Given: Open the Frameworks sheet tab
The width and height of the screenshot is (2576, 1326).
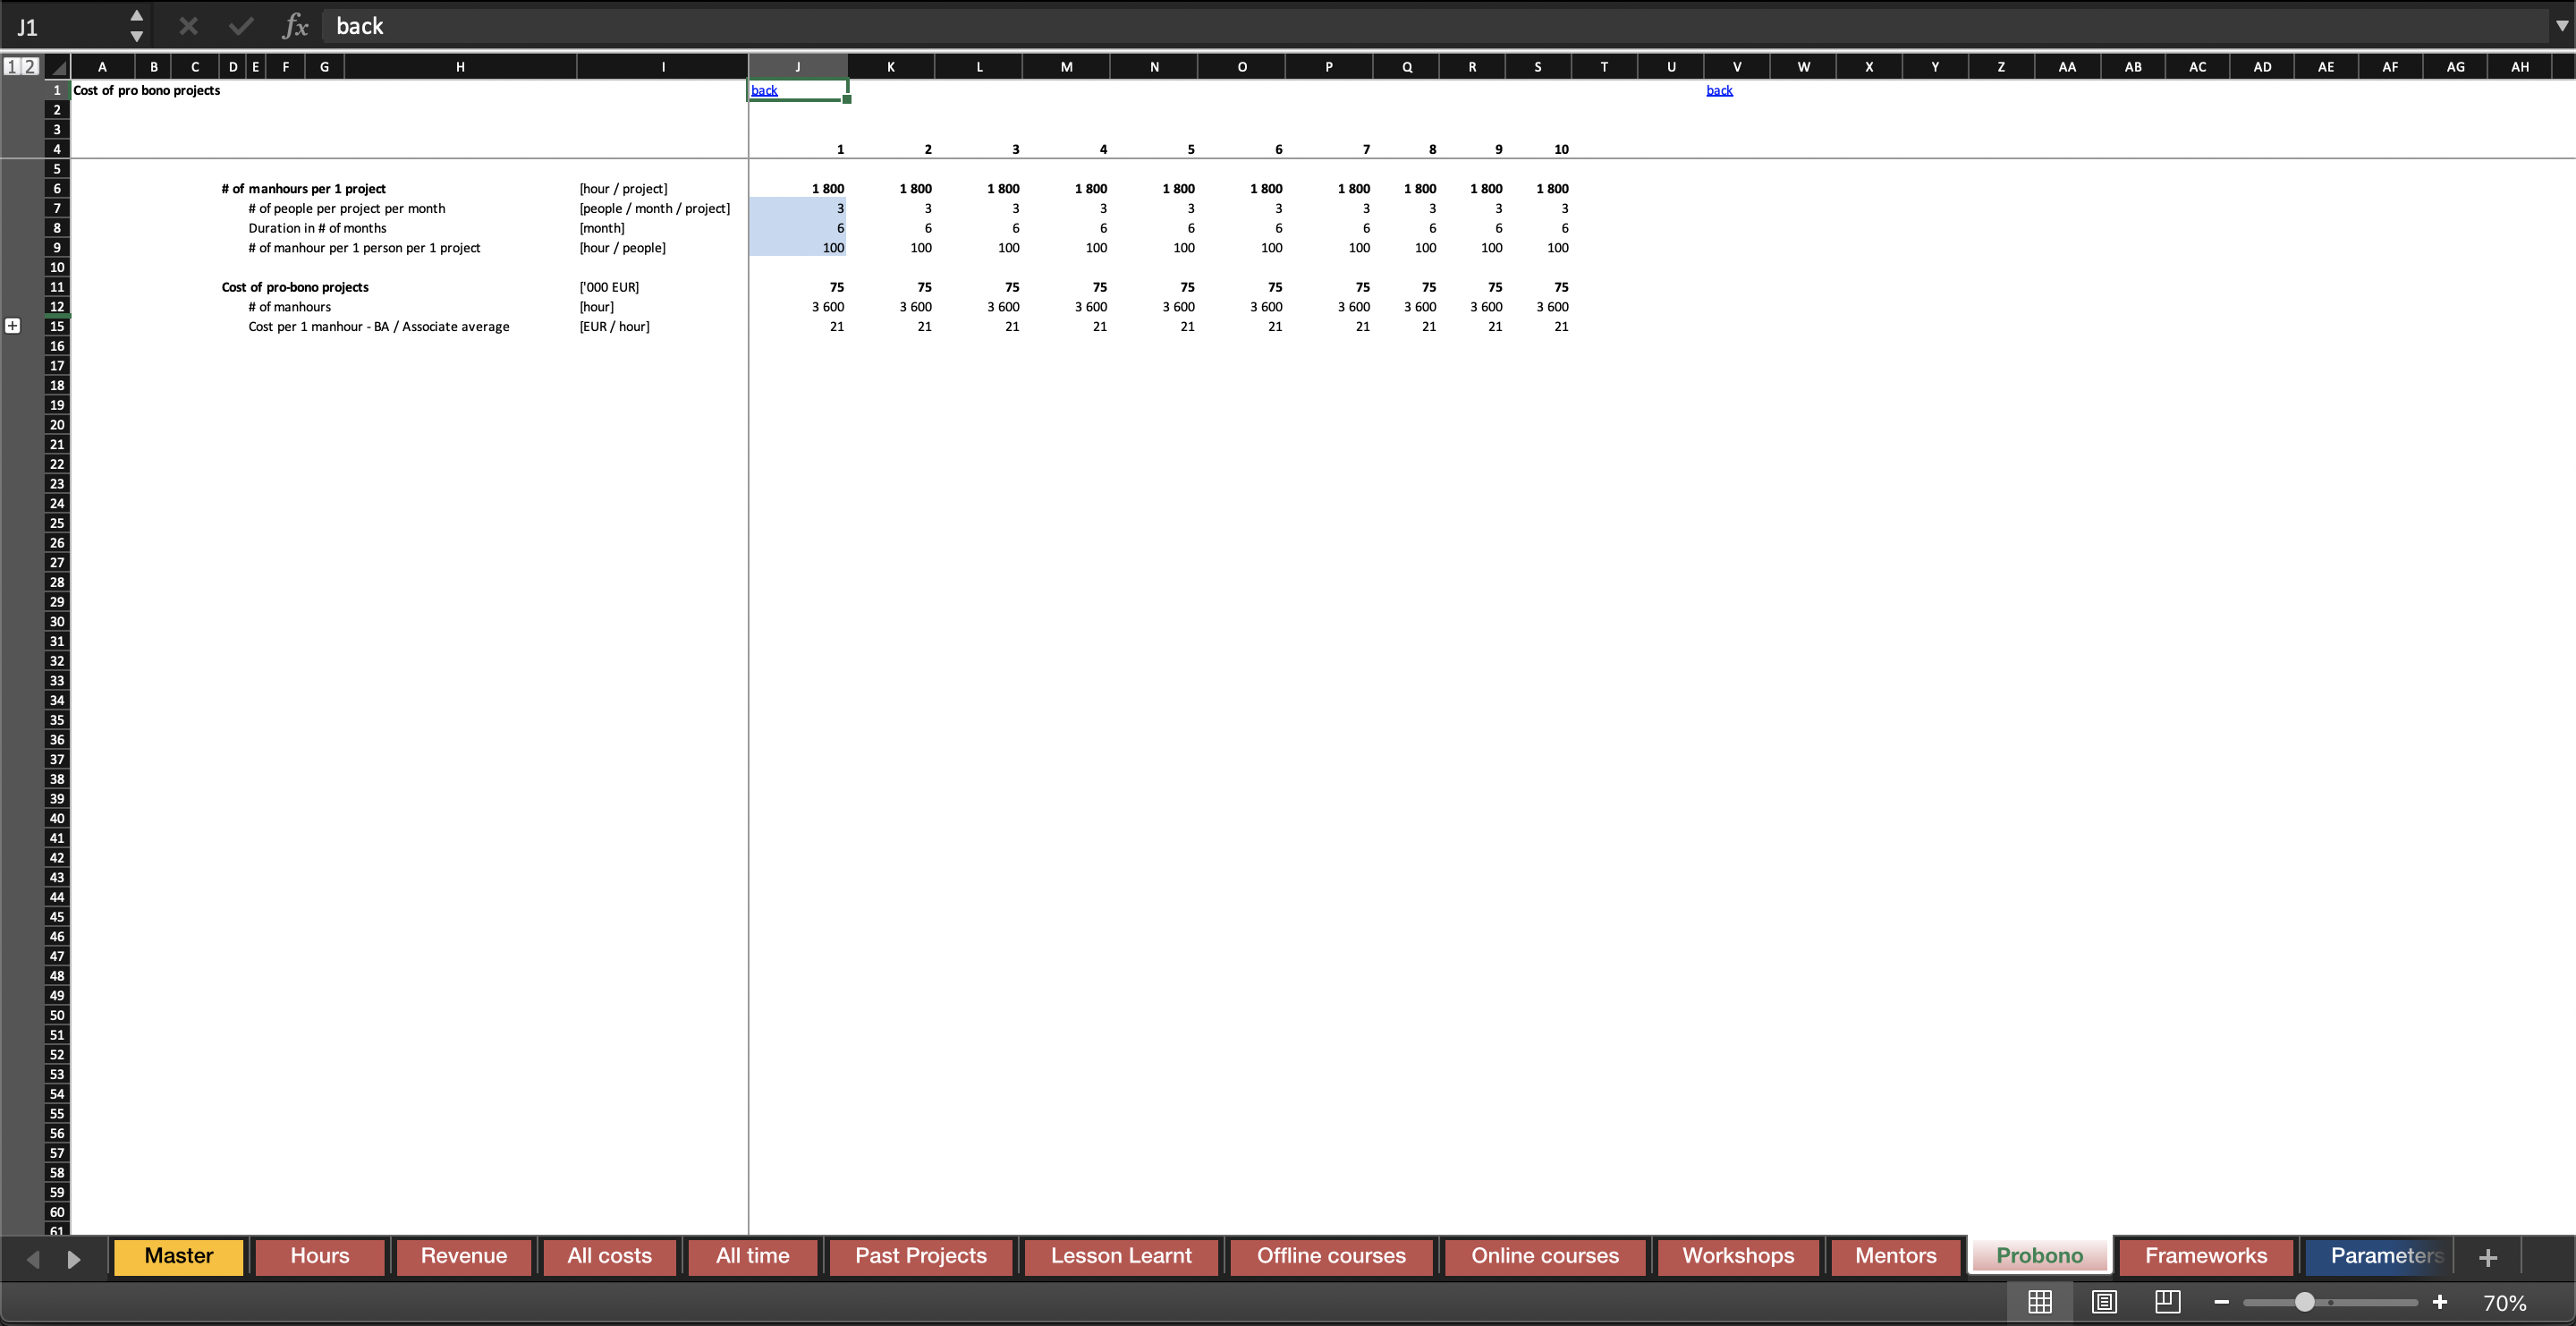Looking at the screenshot, I should 2206,1256.
